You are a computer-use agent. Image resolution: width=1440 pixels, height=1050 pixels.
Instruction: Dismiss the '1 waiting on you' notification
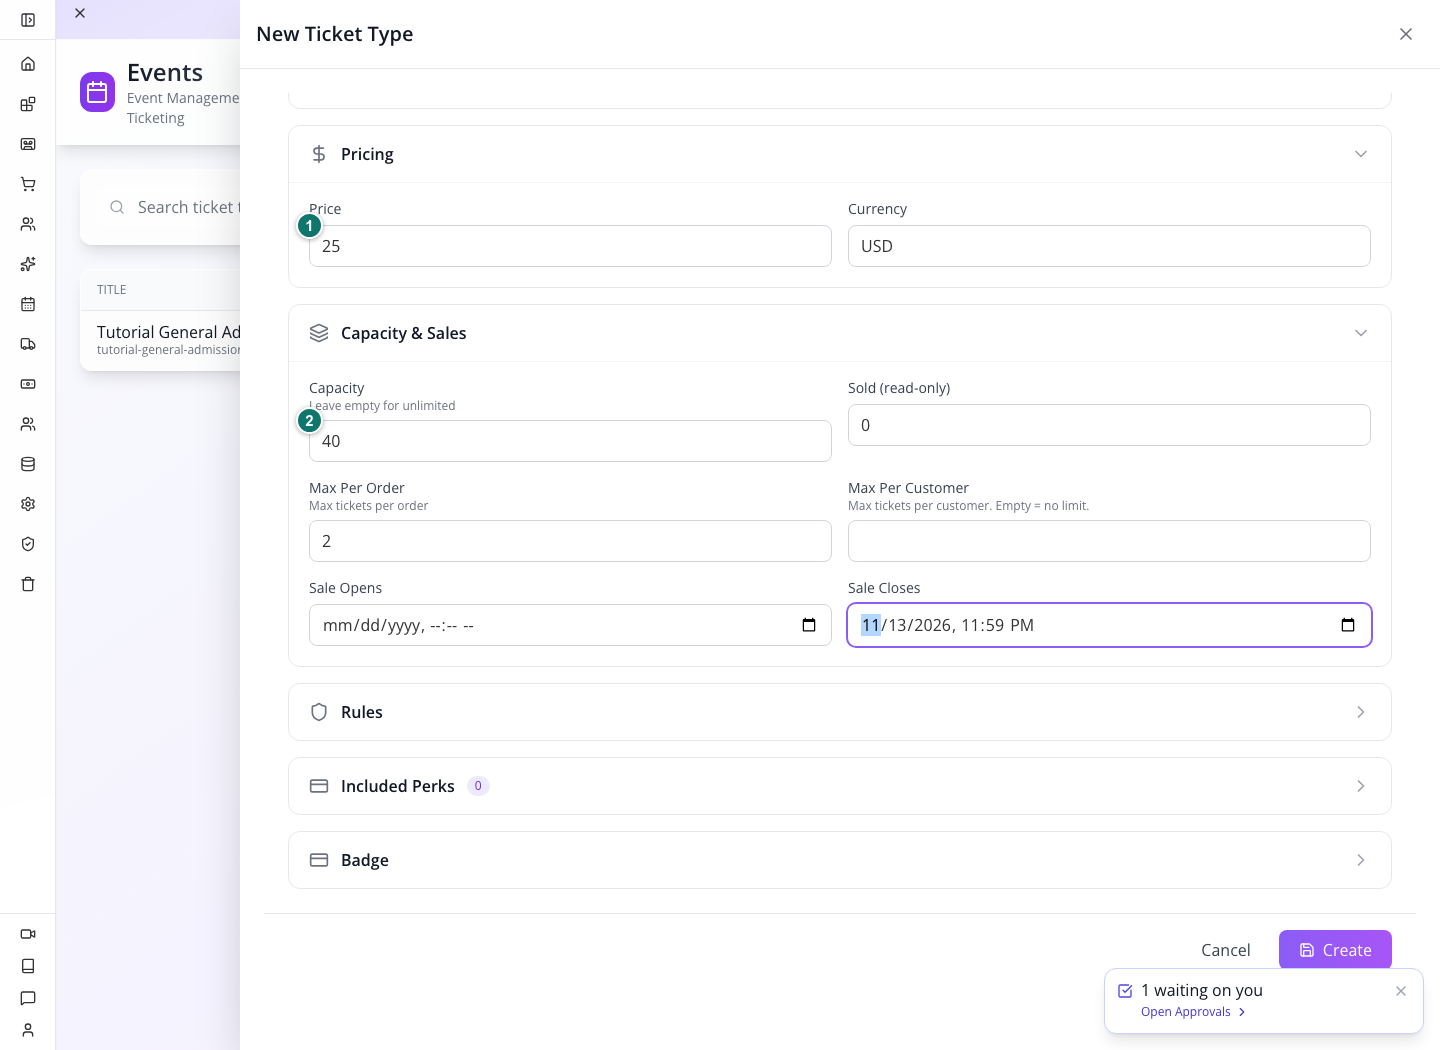pos(1401,991)
